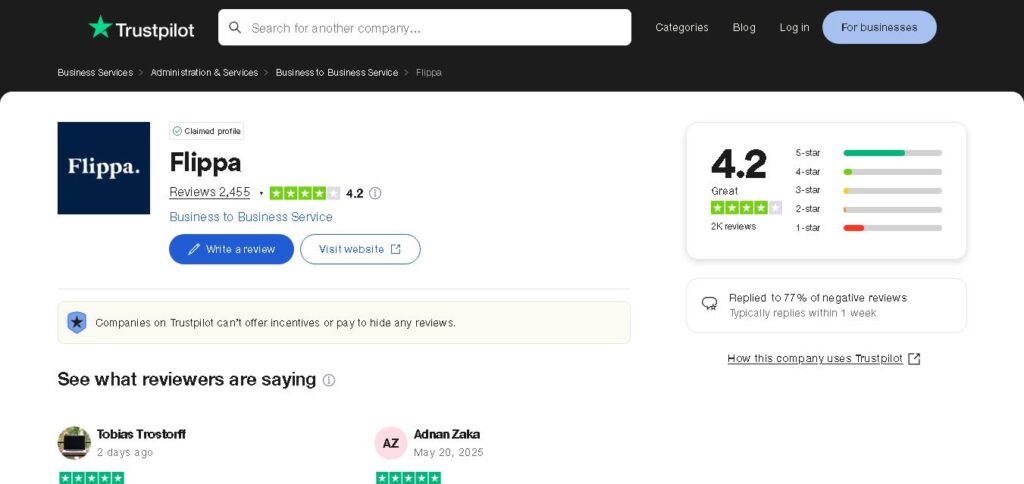The height and width of the screenshot is (484, 1024).
Task: Click the May 20, 2025 date
Action: pyautogui.click(x=449, y=452)
